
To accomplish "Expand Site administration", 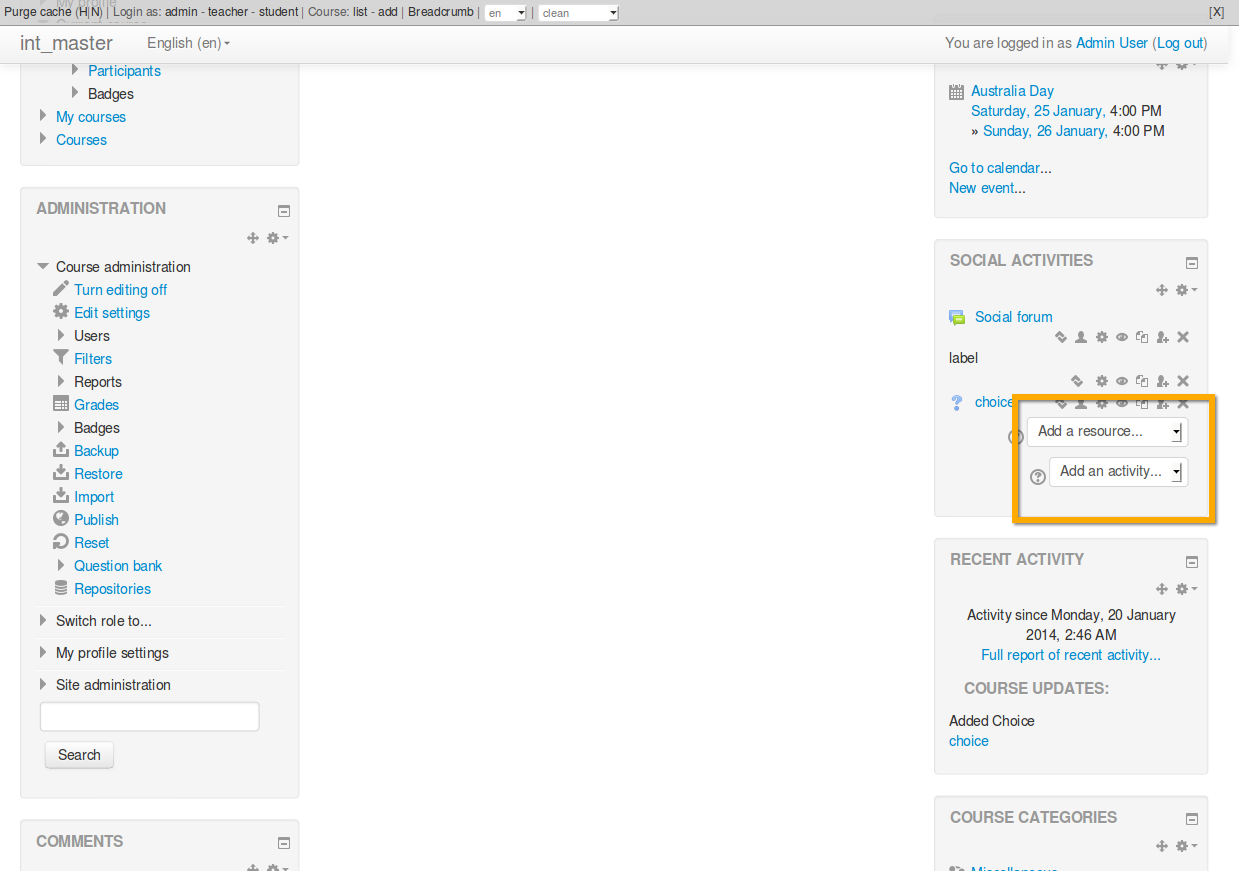I will click(43, 685).
